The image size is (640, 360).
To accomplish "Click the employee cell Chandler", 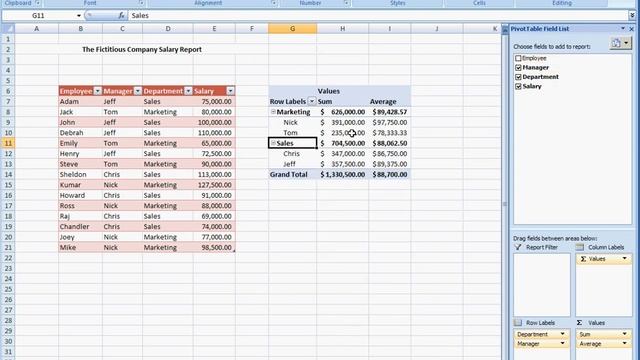I will (x=80, y=227).
